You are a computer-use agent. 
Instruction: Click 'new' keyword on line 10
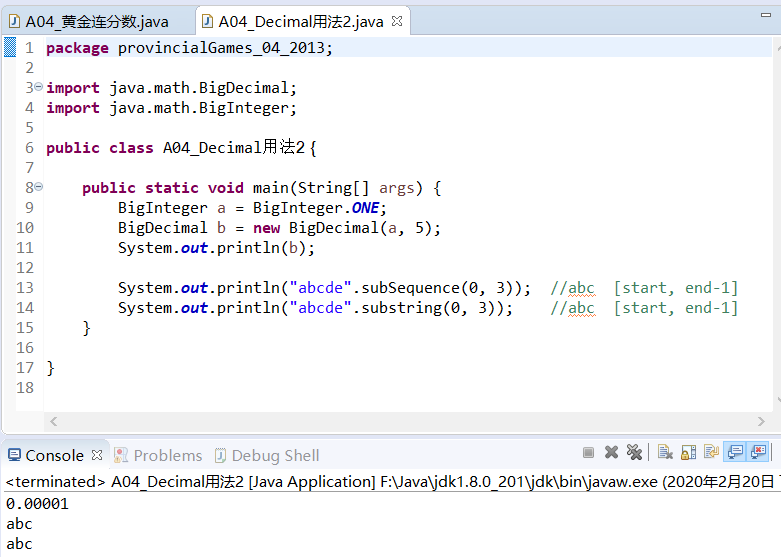tap(266, 228)
